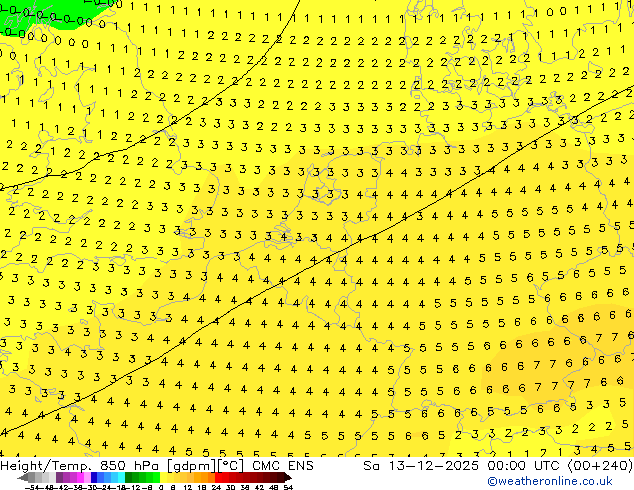The image size is (634, 490).
Task: Select the [gdpm] unit label
Action: click(192, 466)
